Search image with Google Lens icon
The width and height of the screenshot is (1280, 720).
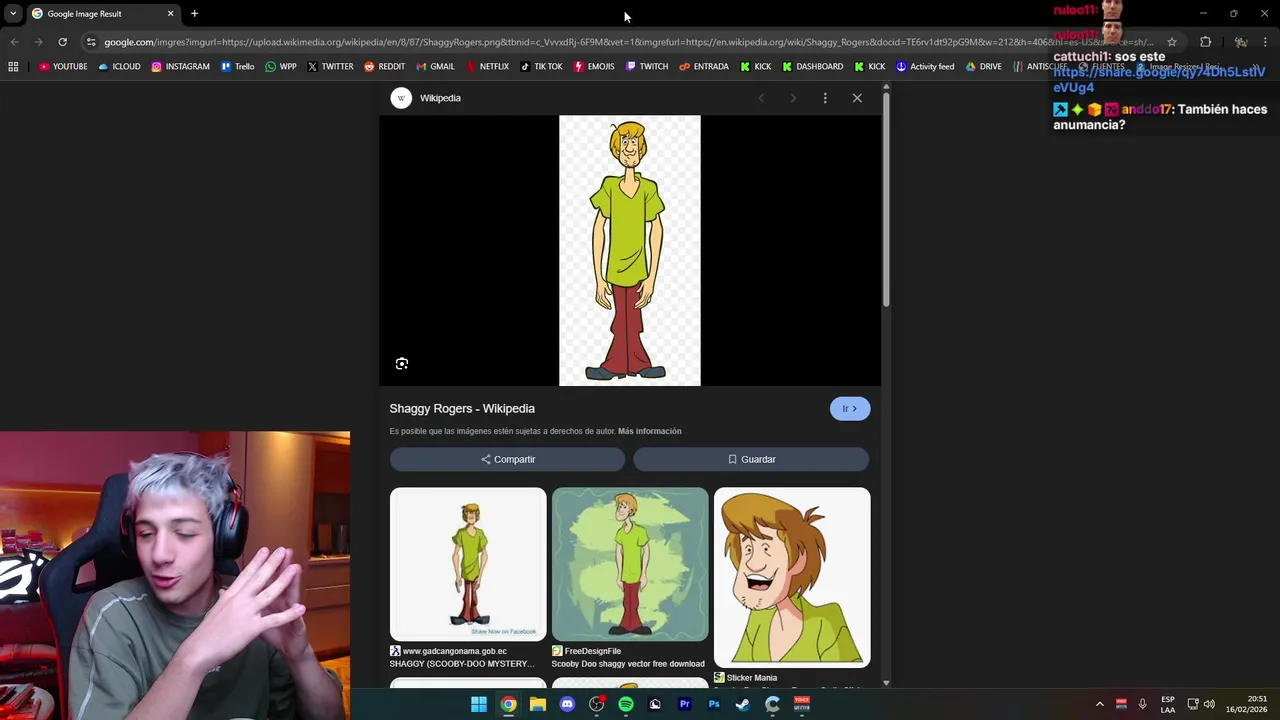402,364
